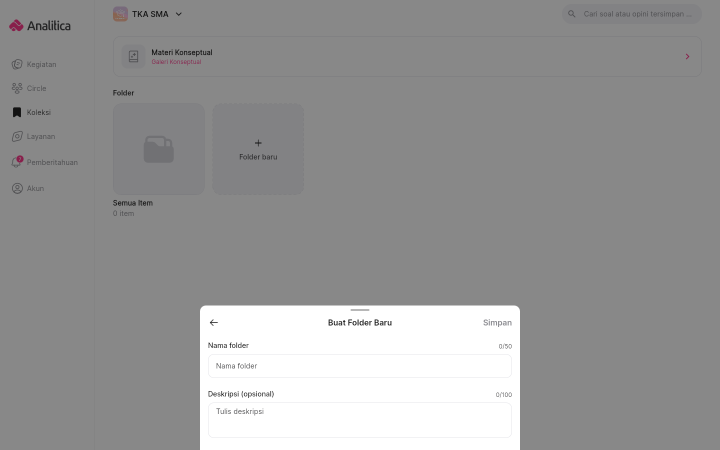Click the Materi Konseptual title
Image resolution: width=720 pixels, height=450 pixels.
(182, 52)
